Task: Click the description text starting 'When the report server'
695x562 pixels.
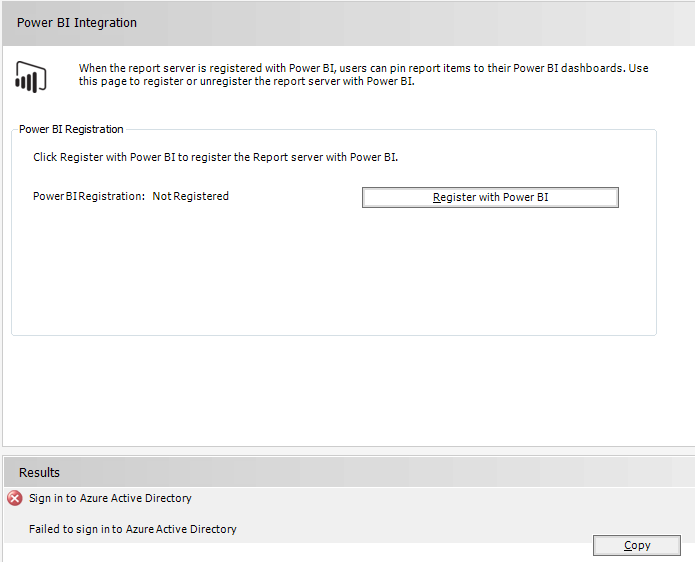Action: tap(363, 74)
